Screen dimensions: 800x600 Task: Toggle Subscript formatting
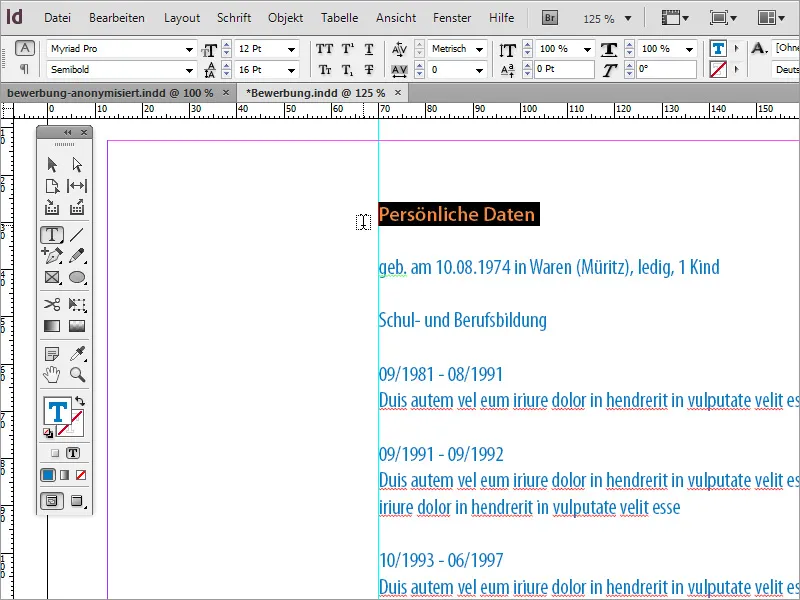click(348, 70)
